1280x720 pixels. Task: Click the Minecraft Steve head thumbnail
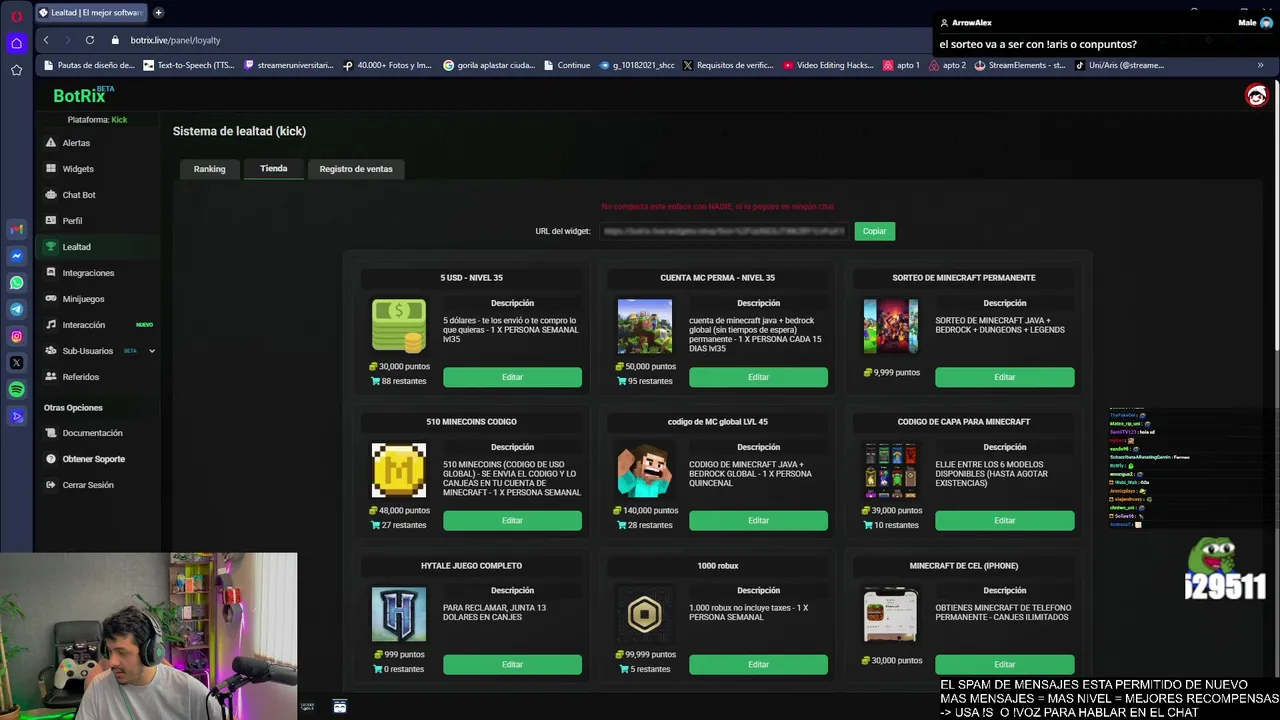click(x=644, y=470)
